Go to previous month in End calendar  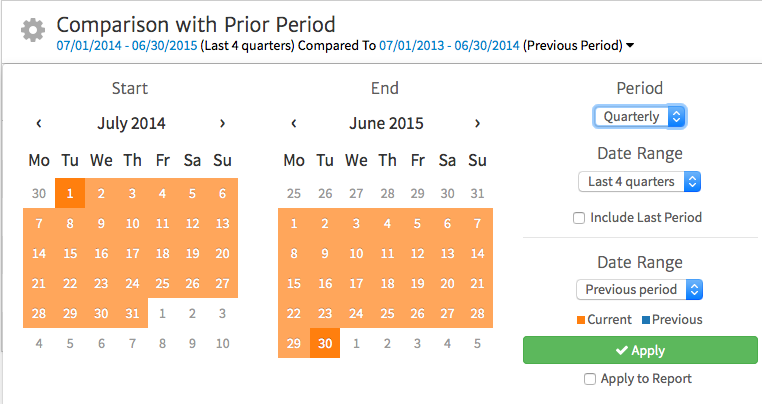[x=294, y=124]
